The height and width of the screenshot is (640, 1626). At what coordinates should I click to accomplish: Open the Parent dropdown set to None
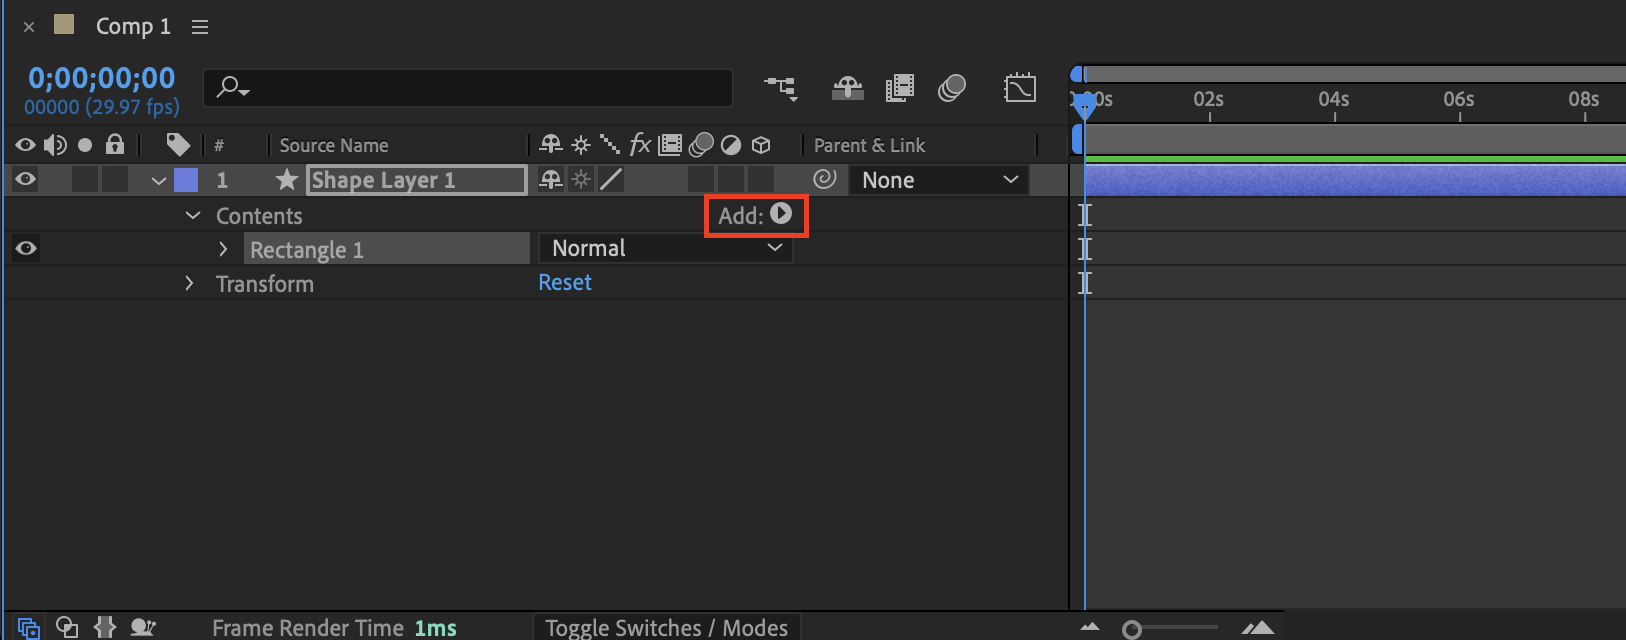[939, 180]
